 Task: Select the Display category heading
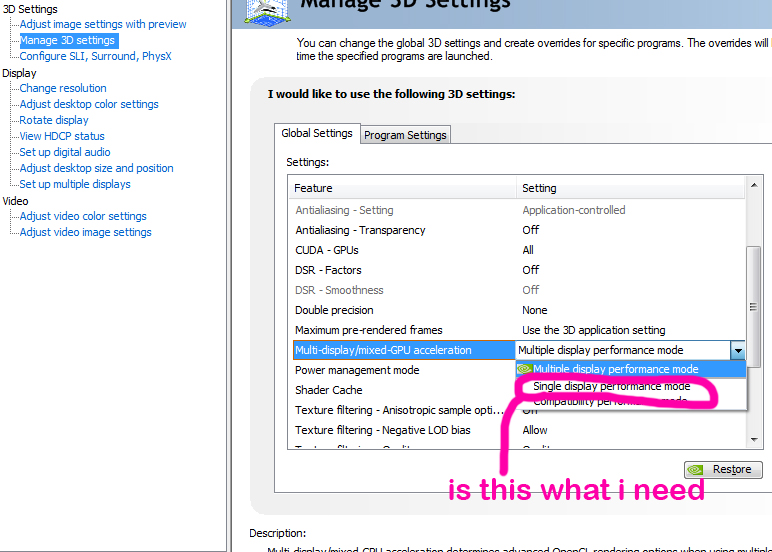(20, 73)
